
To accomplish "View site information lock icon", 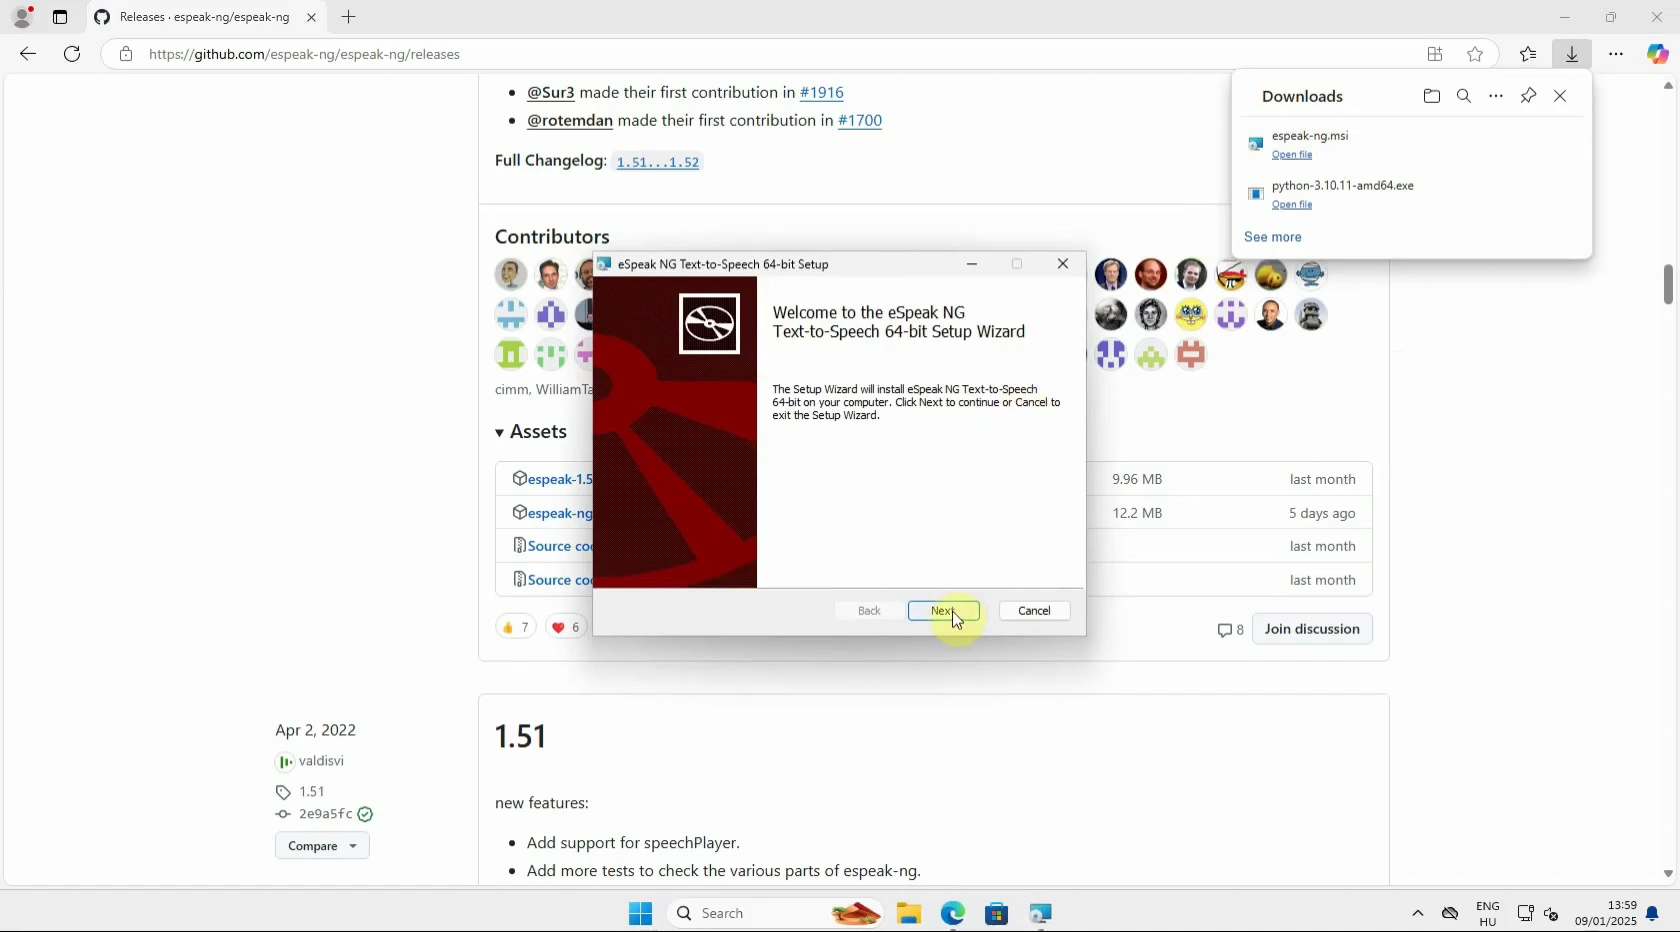I will point(125,54).
